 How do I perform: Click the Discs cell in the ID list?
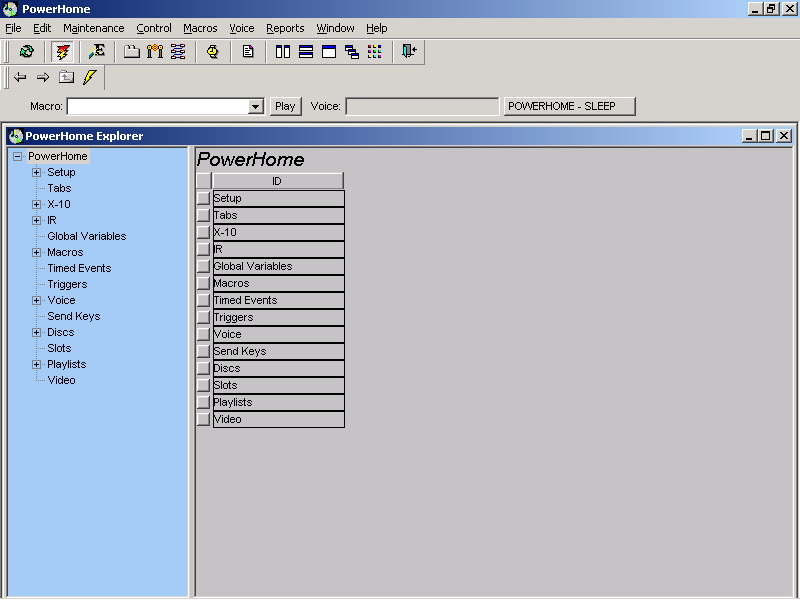[x=279, y=368]
